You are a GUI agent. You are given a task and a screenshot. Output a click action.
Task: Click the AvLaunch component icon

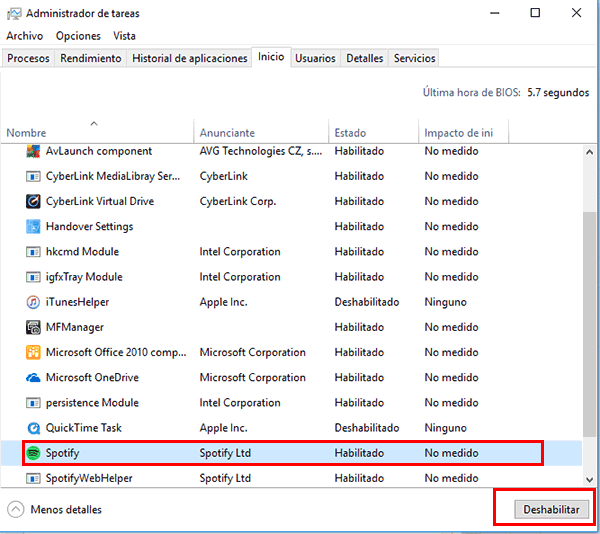(x=33, y=151)
